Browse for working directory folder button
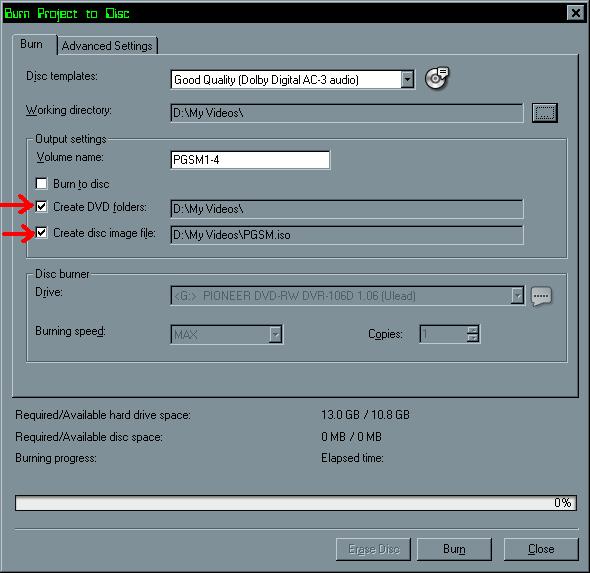 click(x=544, y=112)
